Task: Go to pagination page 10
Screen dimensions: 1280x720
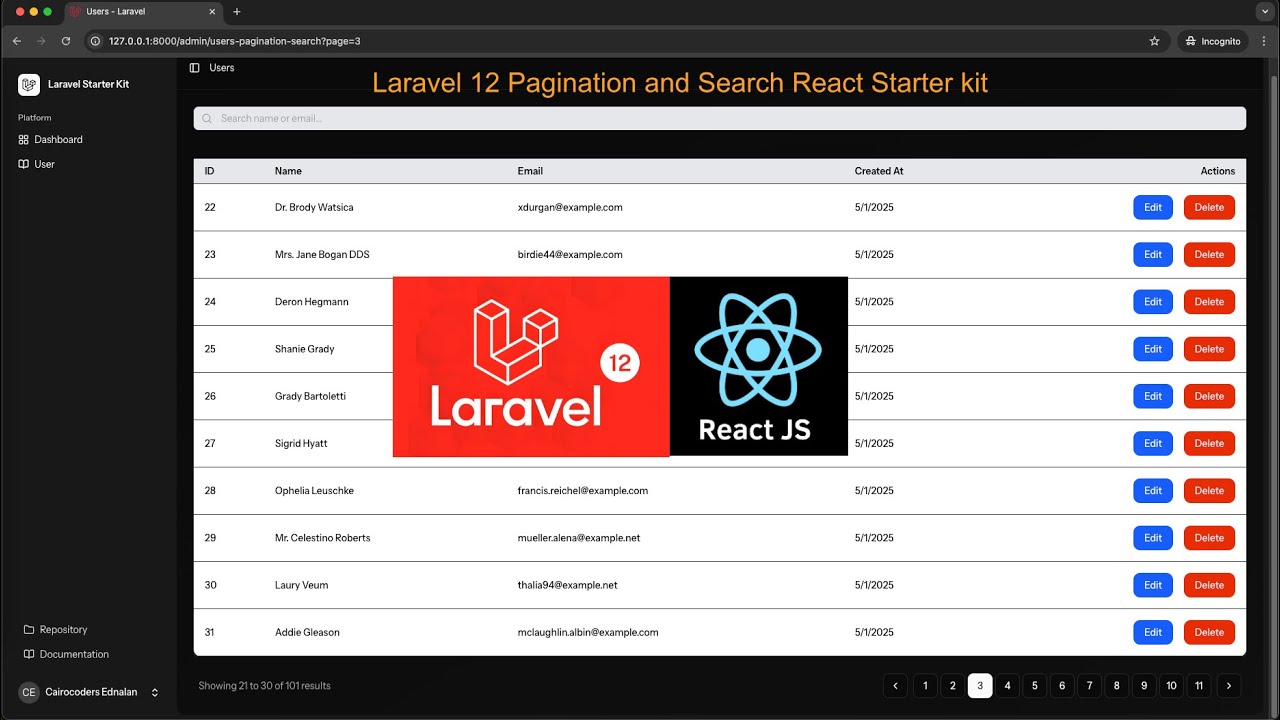Action: pos(1171,686)
